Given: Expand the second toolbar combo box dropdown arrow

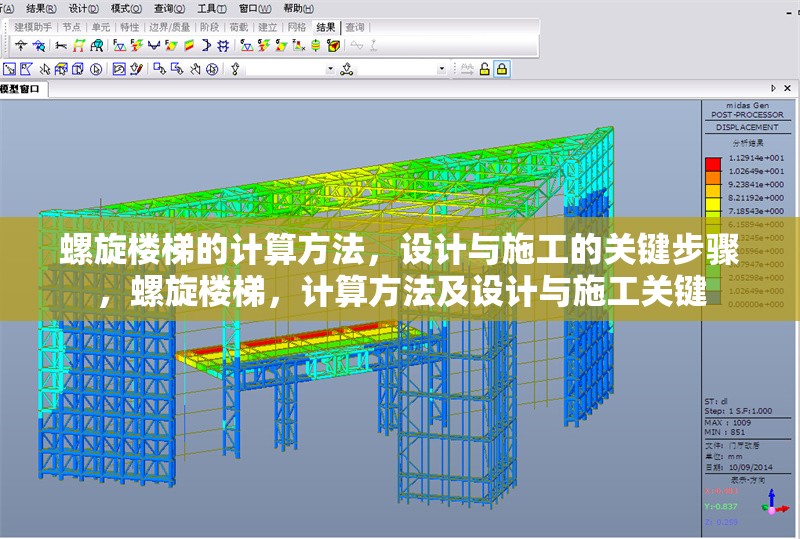Looking at the screenshot, I should point(442,69).
